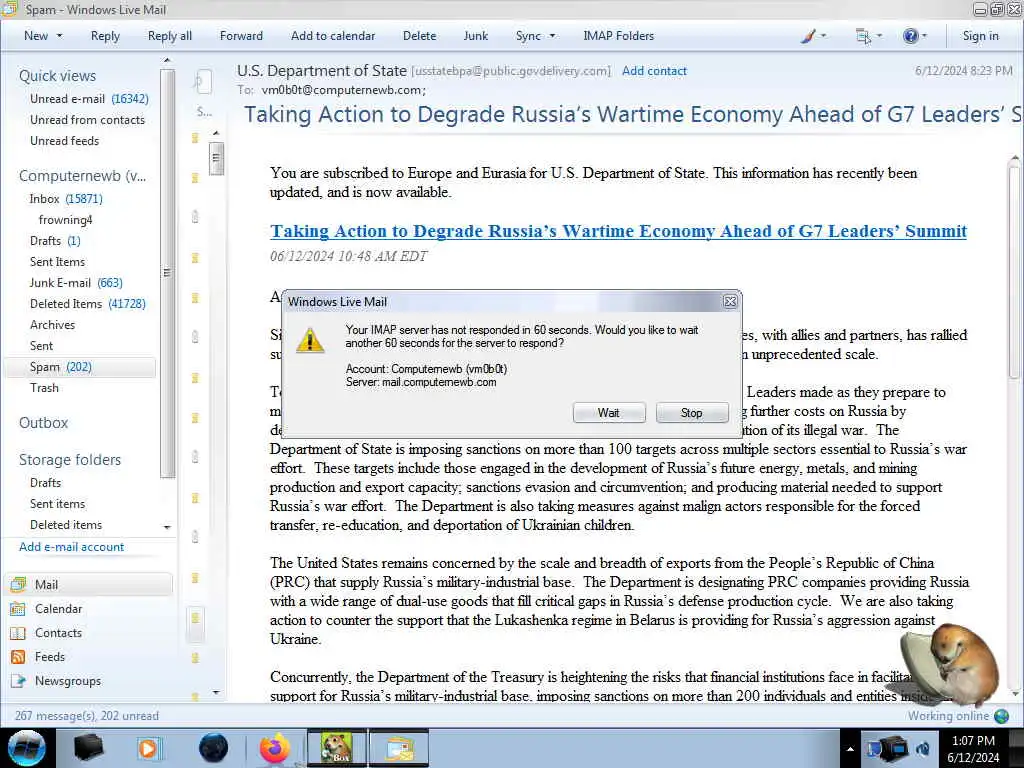Open the Menus toolbar icon
This screenshot has width=1024, height=768.
coord(863,37)
